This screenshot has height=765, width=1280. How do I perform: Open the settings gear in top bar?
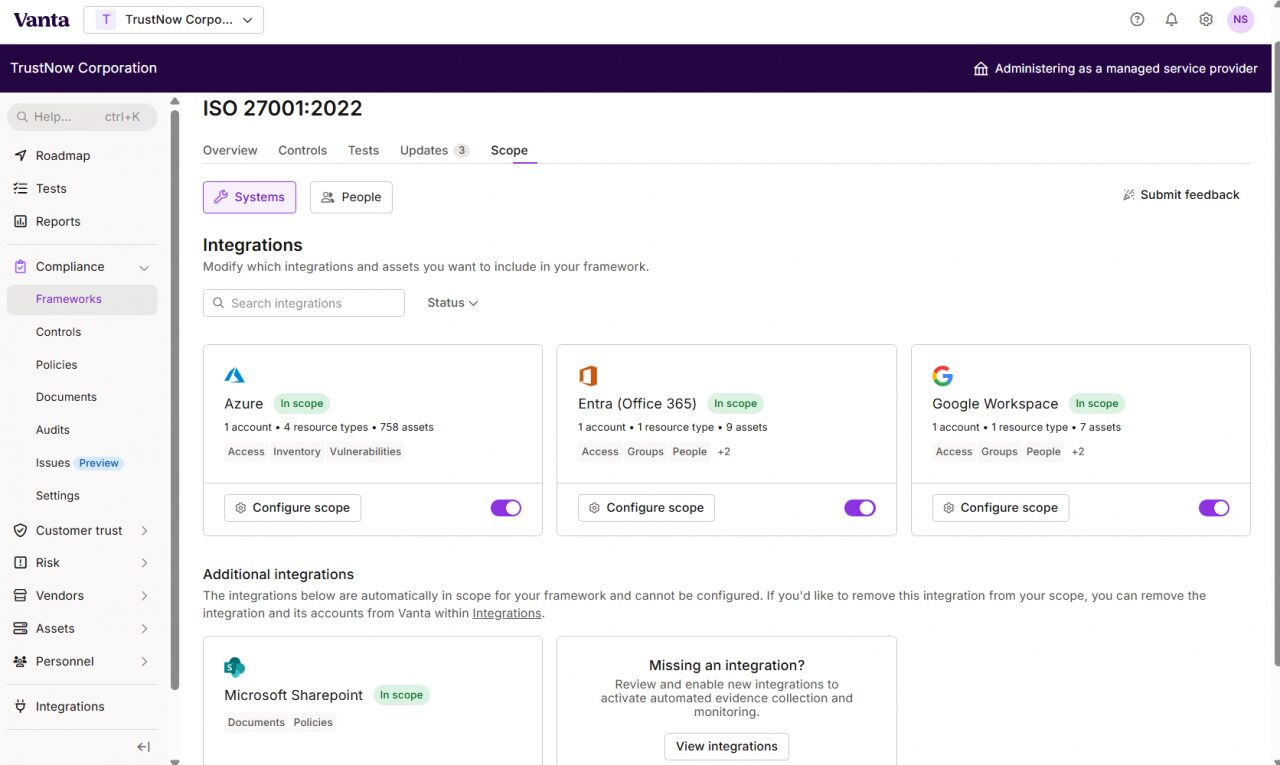1206,20
